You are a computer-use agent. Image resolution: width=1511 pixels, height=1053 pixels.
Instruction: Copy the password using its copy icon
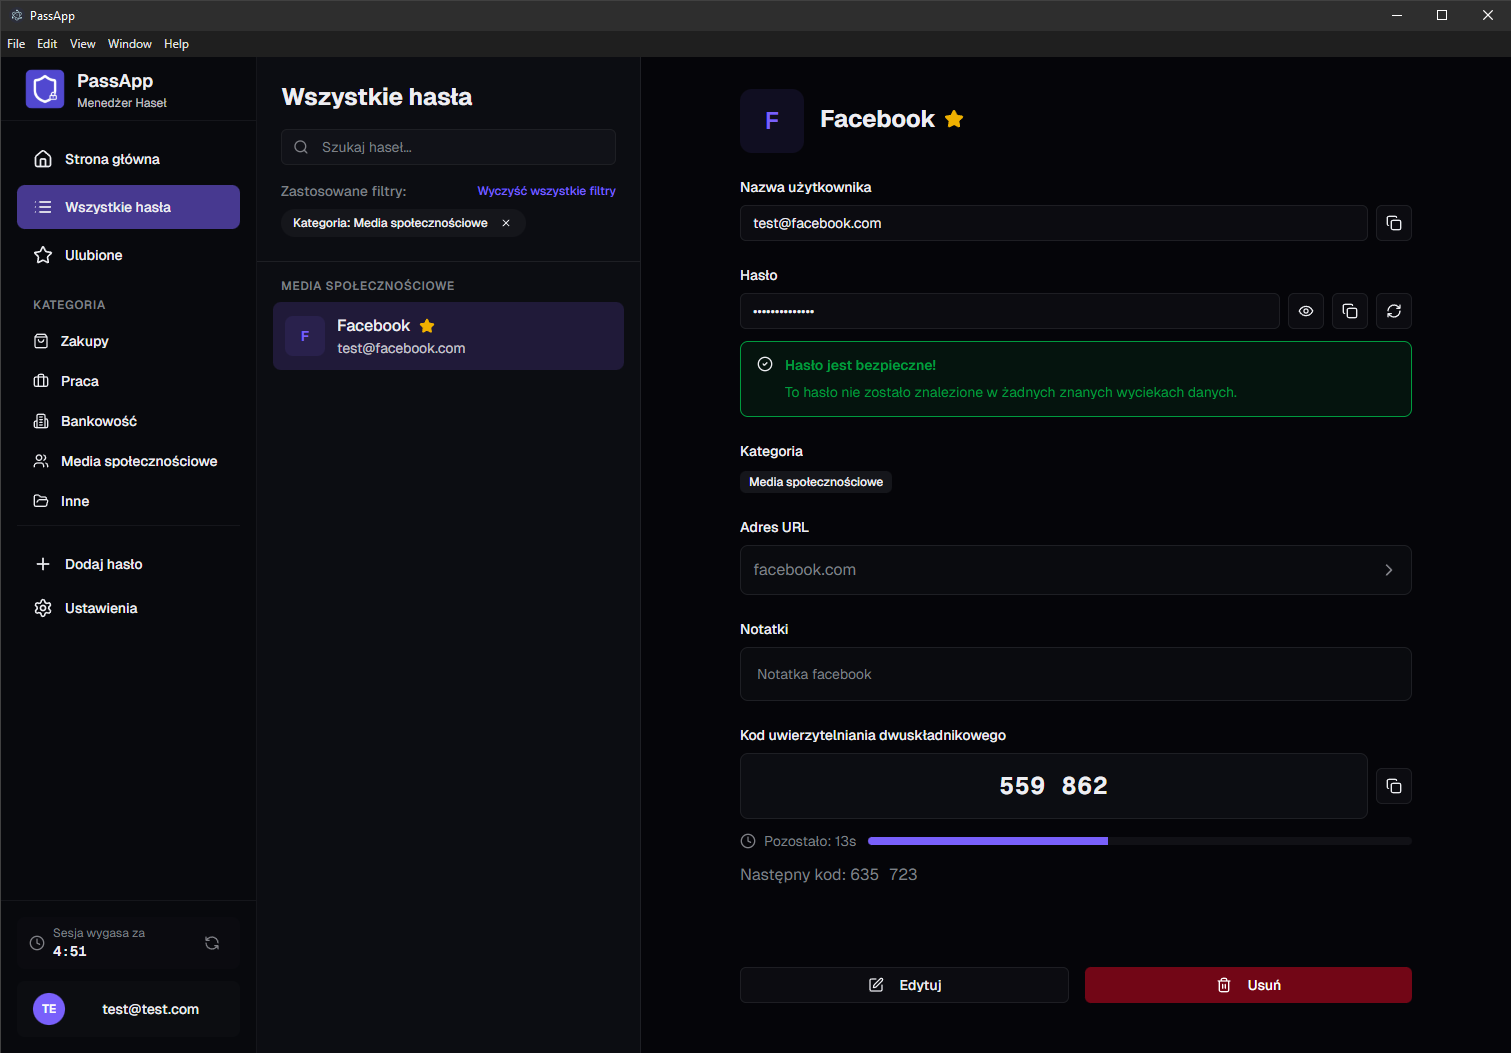tap(1349, 311)
